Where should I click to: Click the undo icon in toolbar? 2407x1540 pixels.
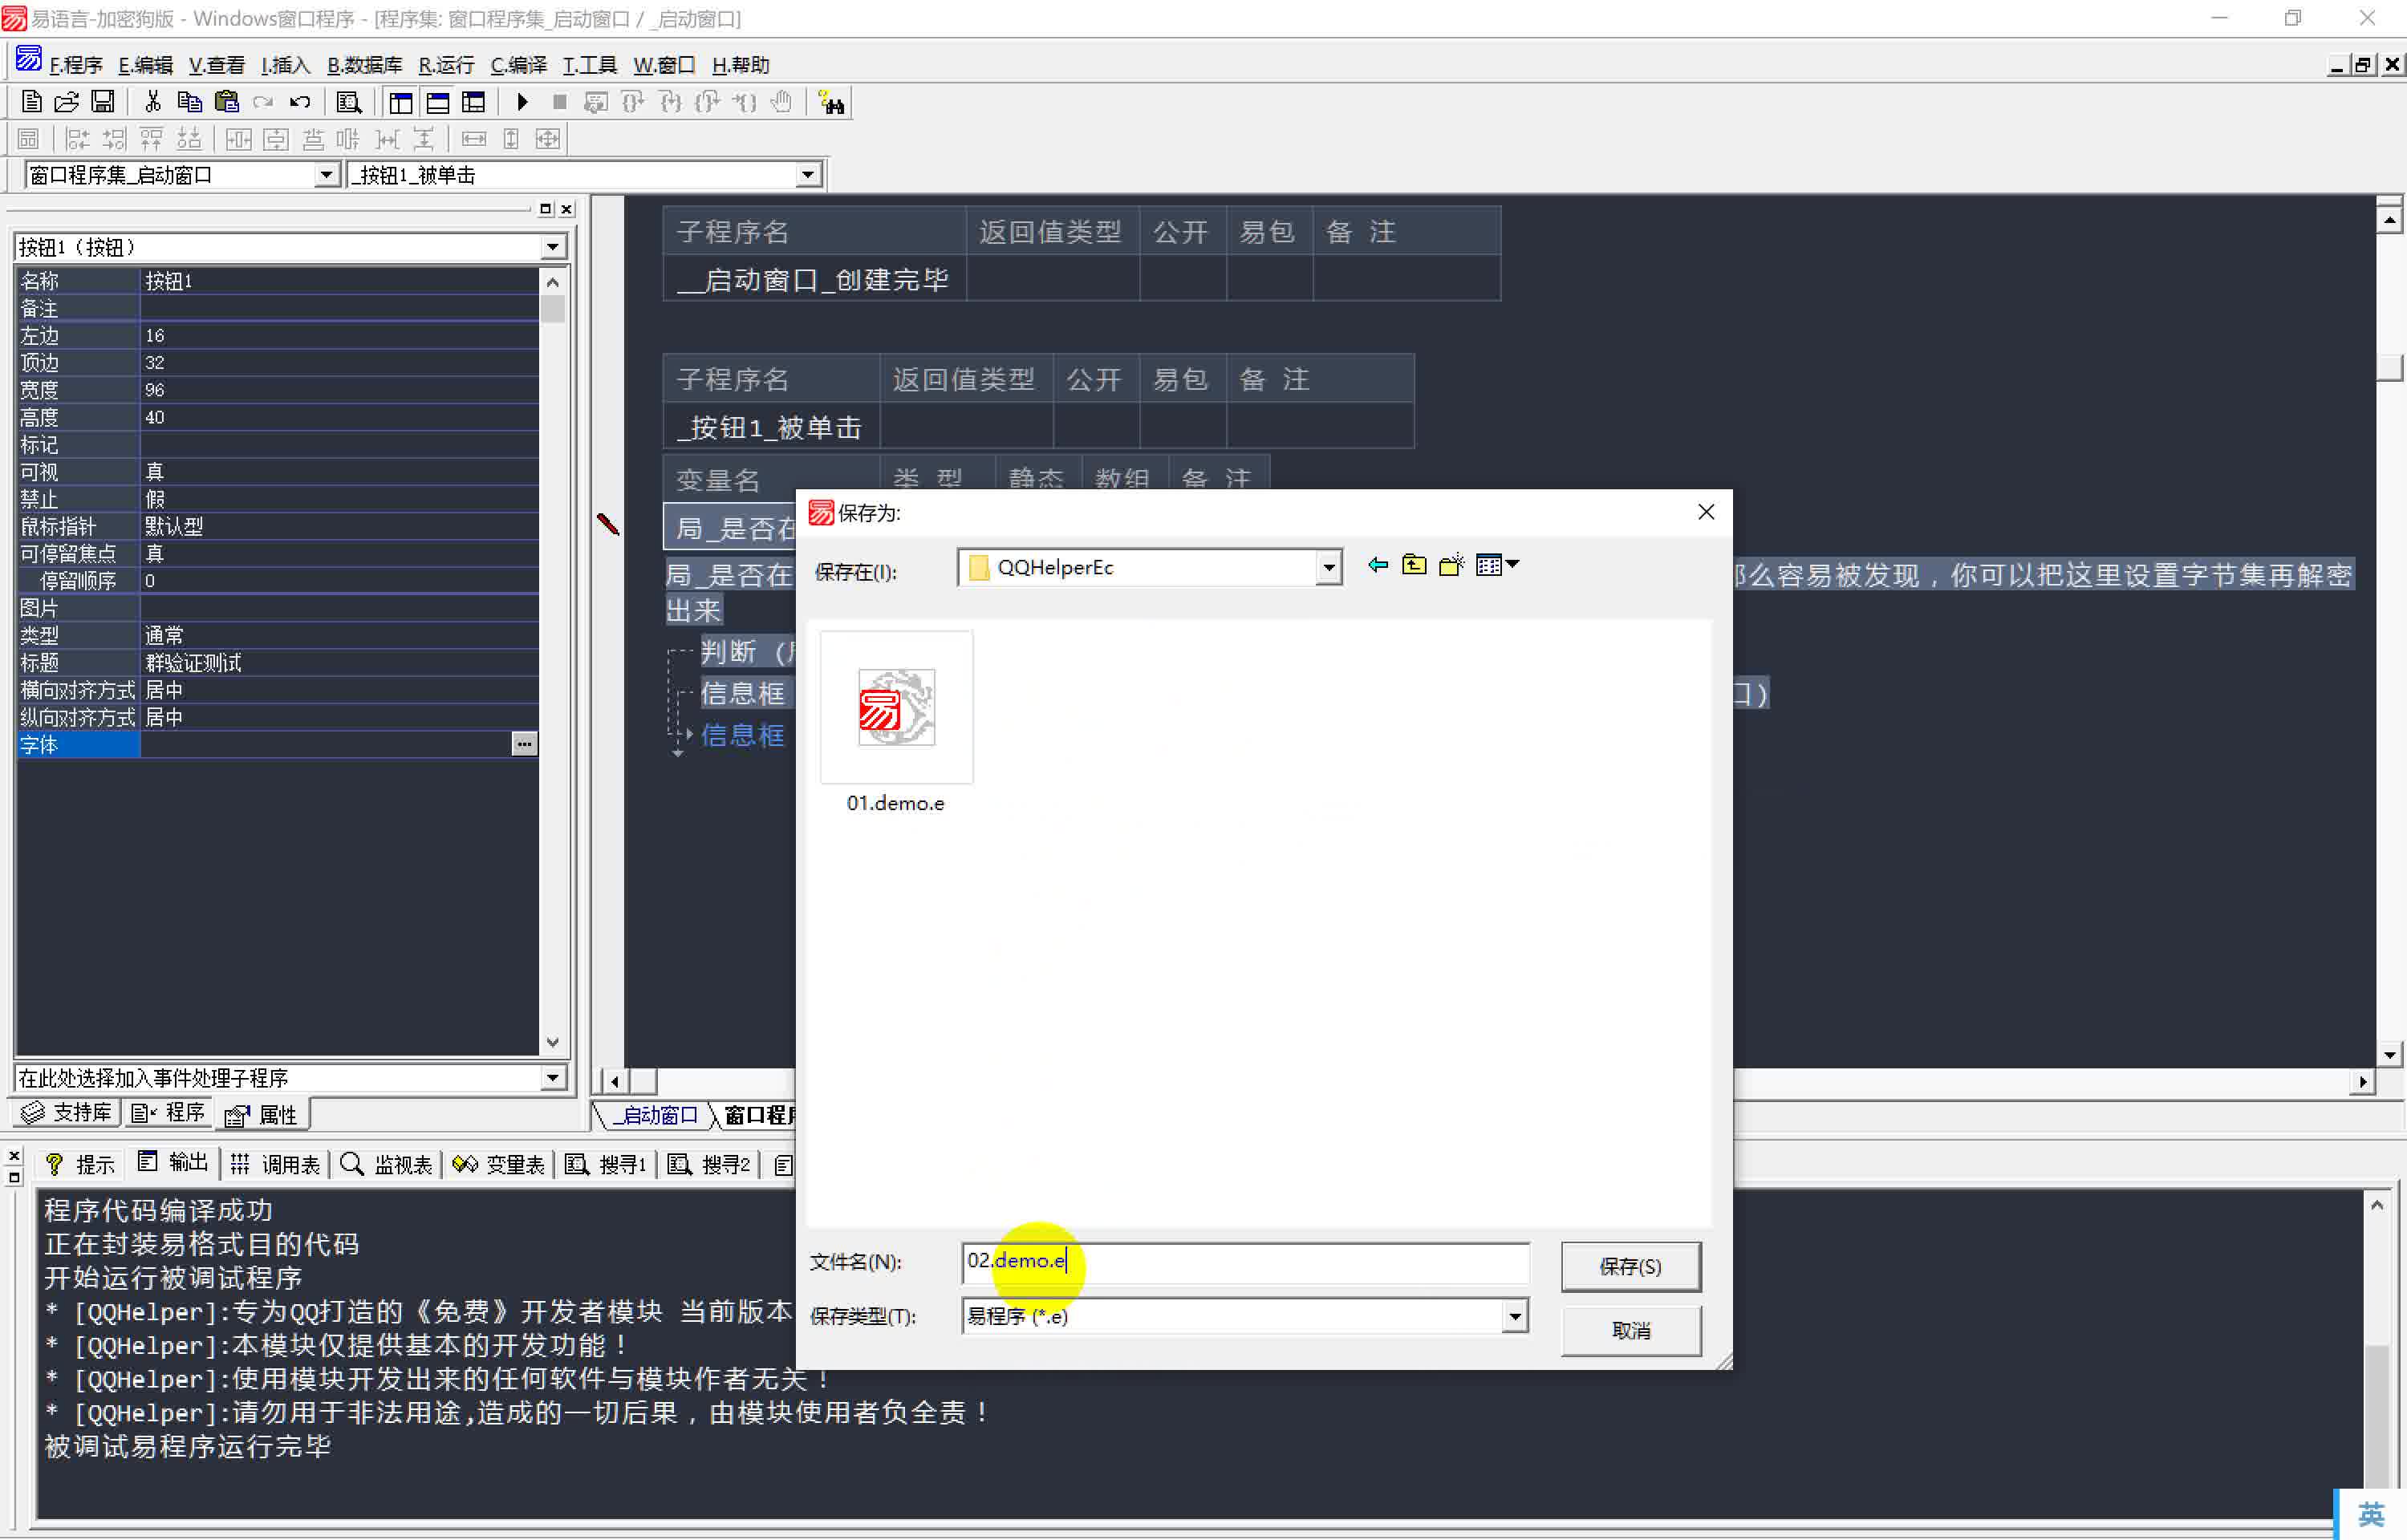point(300,103)
